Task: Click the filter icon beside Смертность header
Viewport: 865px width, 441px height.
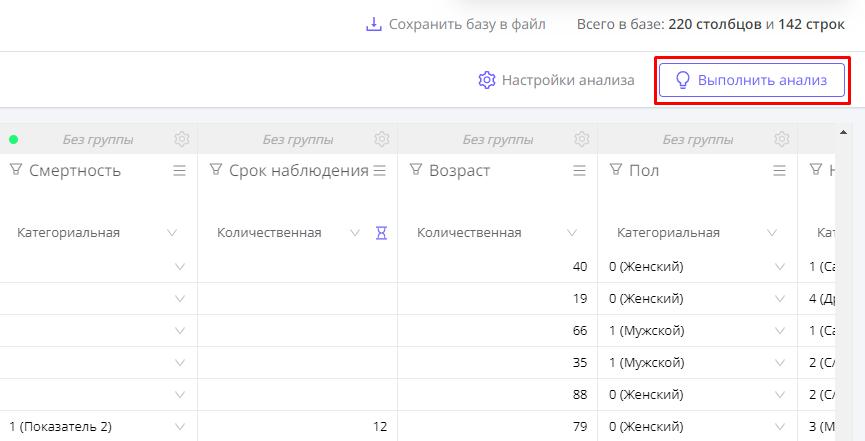Action: [x=15, y=170]
